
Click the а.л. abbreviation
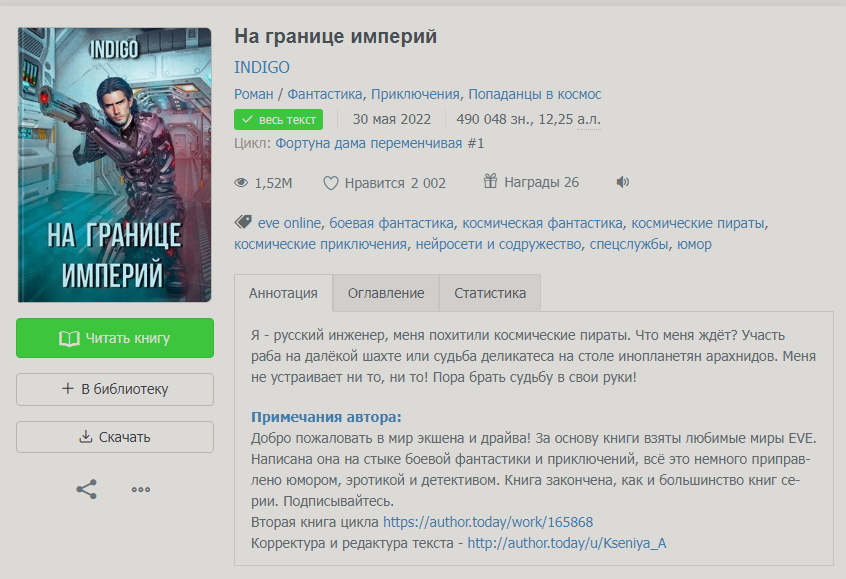point(589,119)
